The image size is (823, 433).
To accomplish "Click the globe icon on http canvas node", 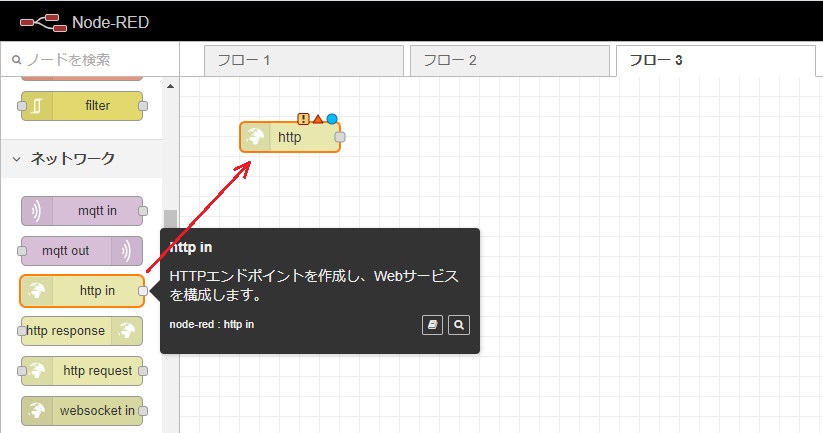I will tap(255, 137).
